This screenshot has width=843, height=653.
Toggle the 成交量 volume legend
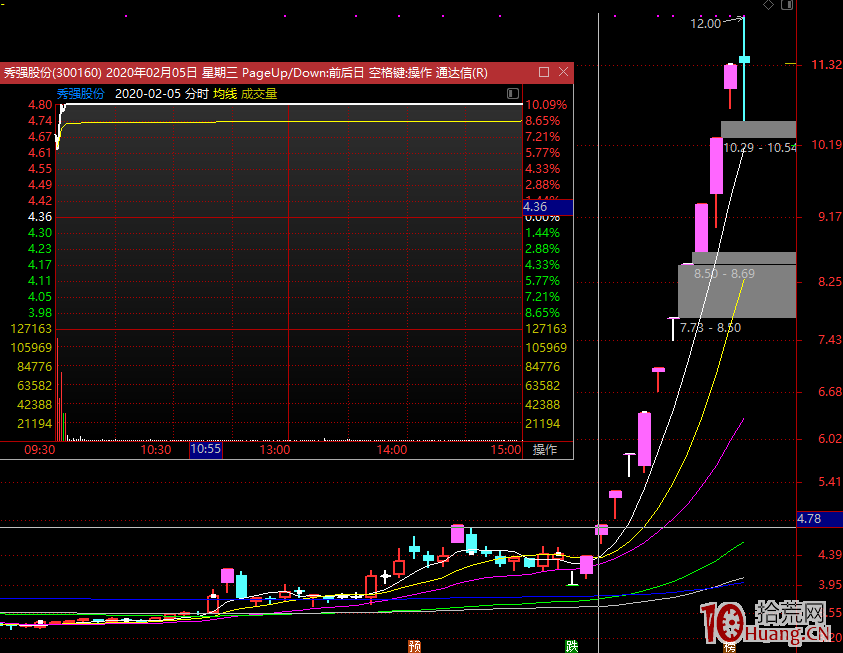[259, 94]
